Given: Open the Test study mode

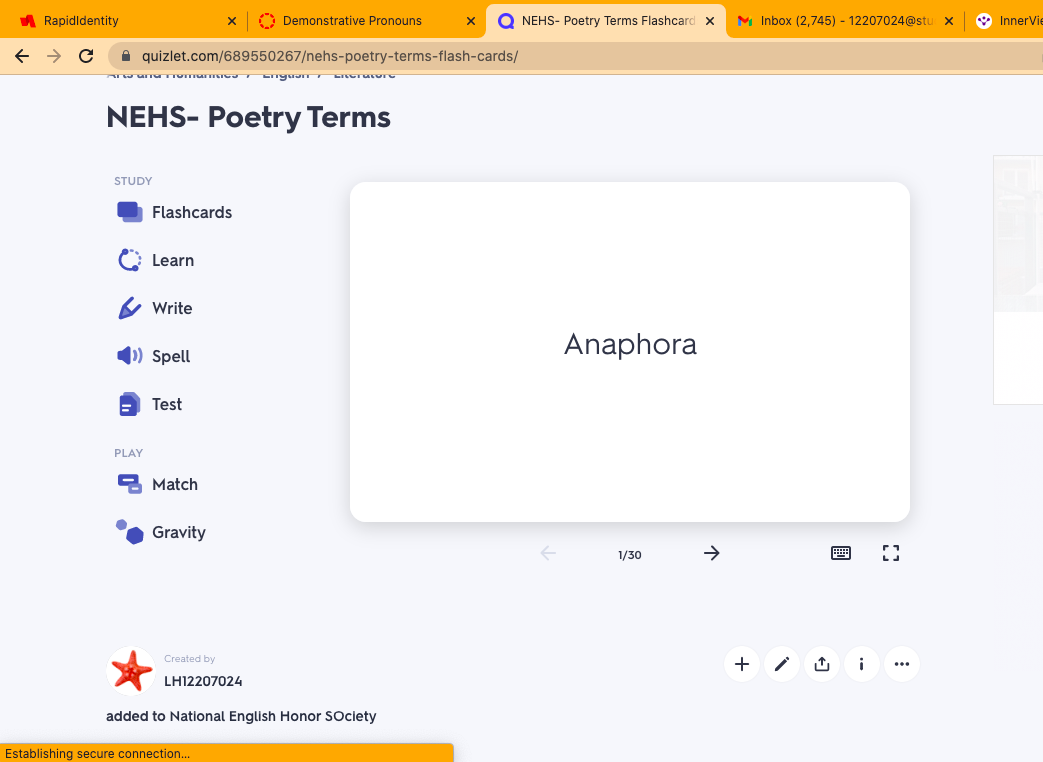Looking at the screenshot, I should tap(151, 404).
